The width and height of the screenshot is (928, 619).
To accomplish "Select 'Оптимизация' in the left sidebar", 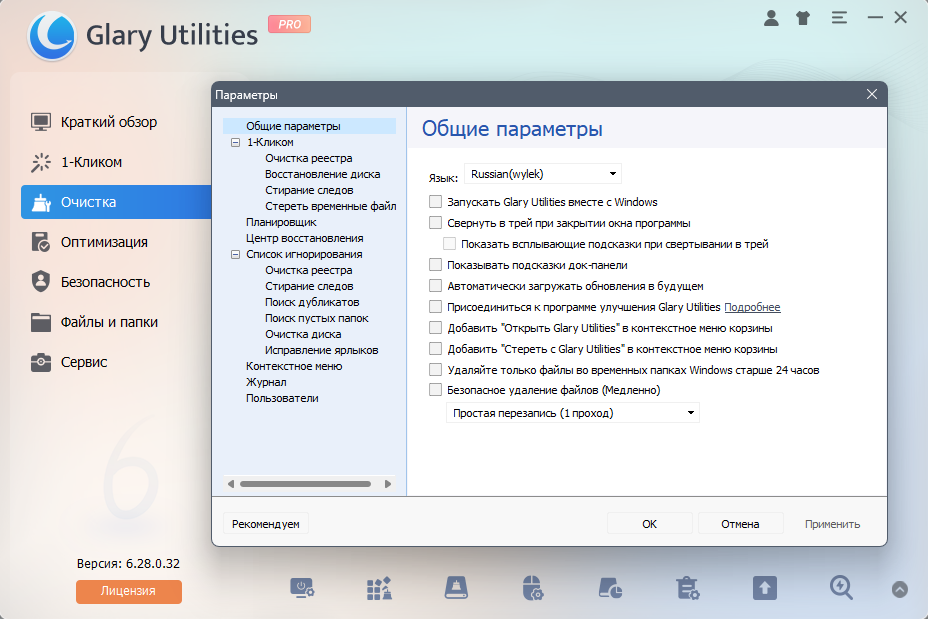I will [x=104, y=242].
